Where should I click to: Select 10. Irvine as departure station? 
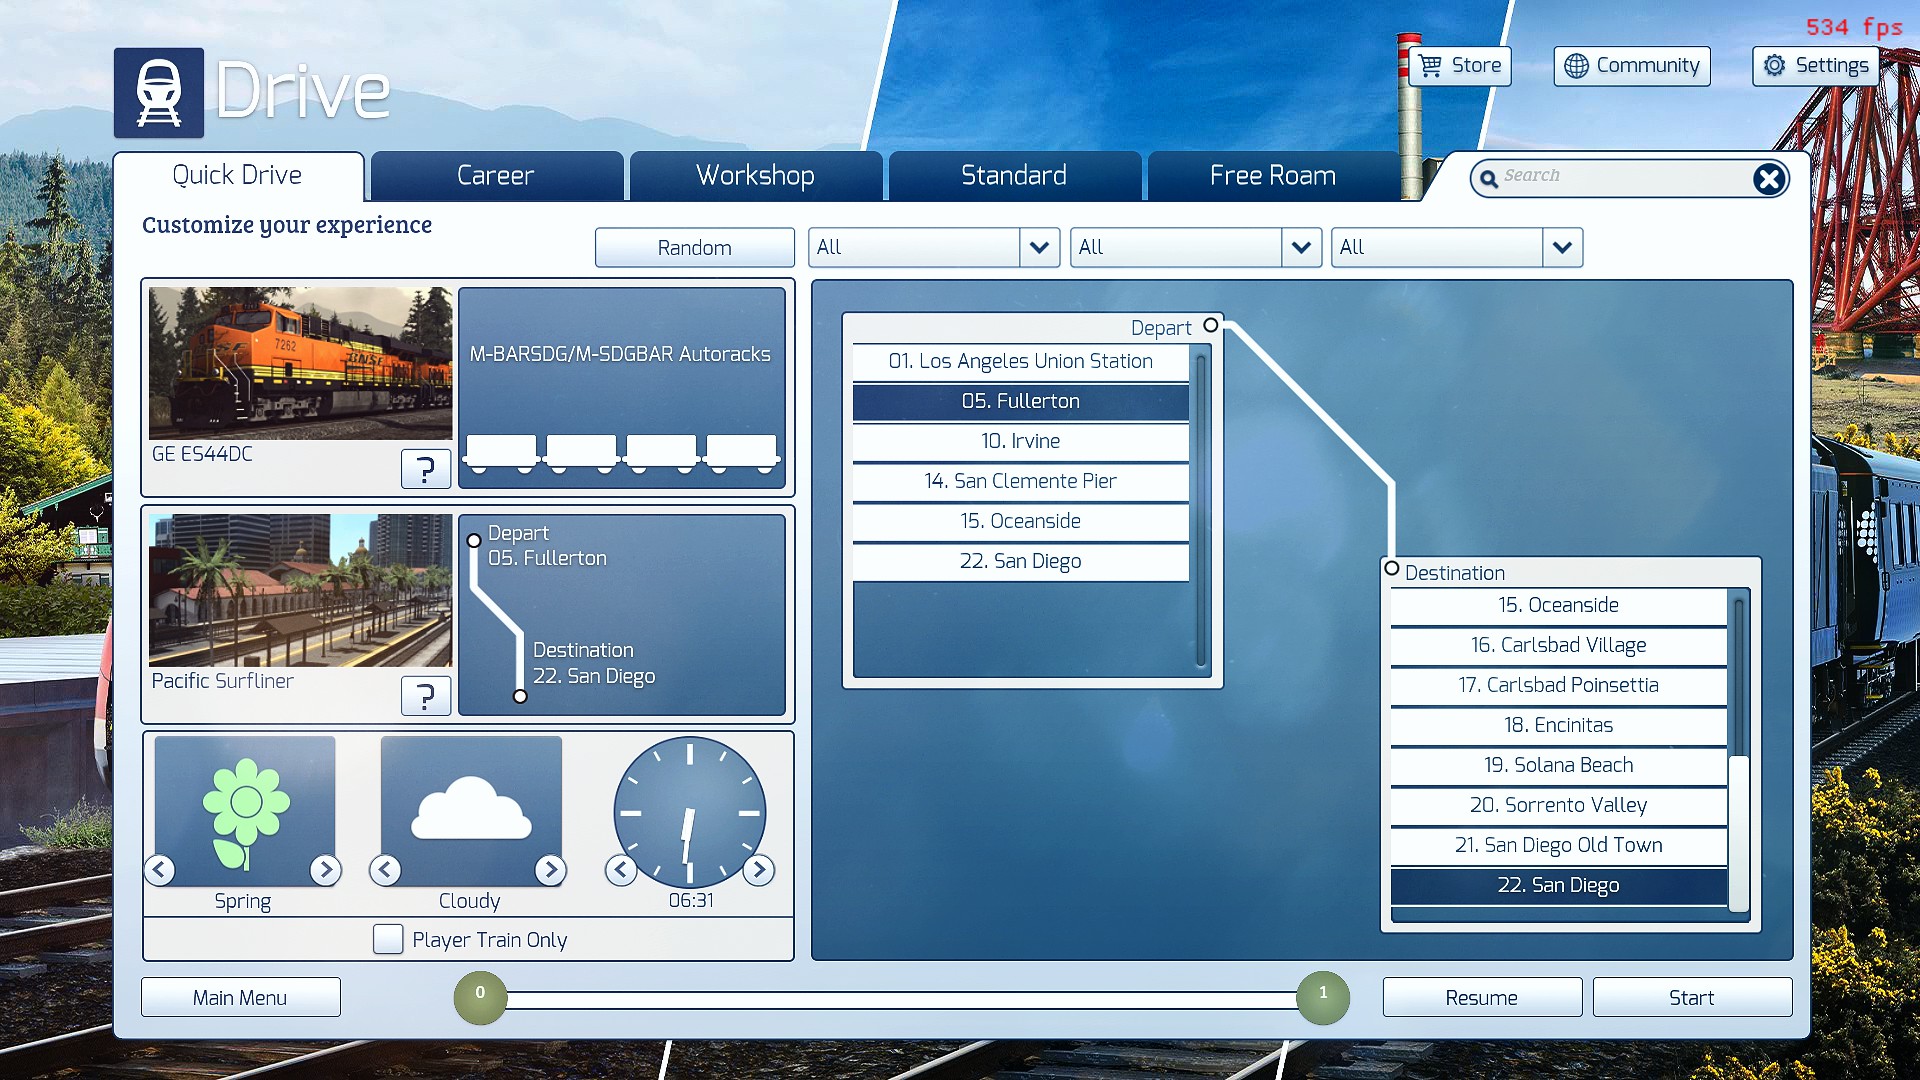click(x=1020, y=441)
